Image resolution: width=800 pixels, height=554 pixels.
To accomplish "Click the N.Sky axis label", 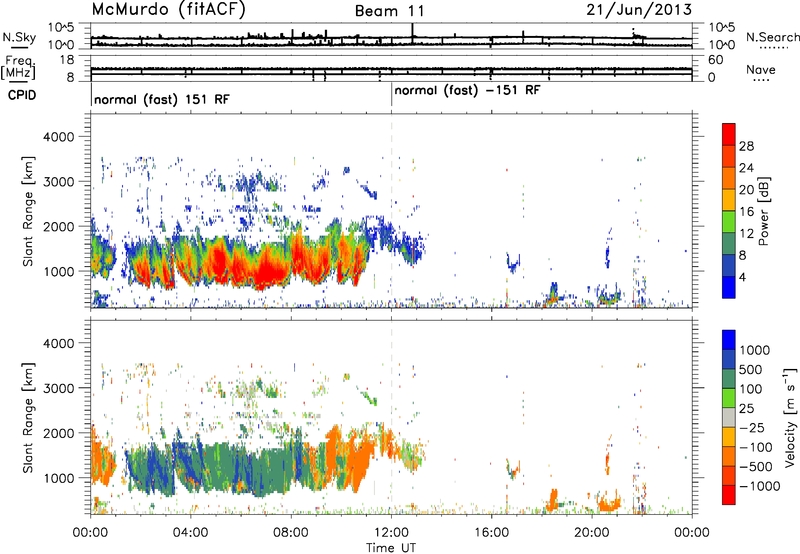I will [x=19, y=37].
